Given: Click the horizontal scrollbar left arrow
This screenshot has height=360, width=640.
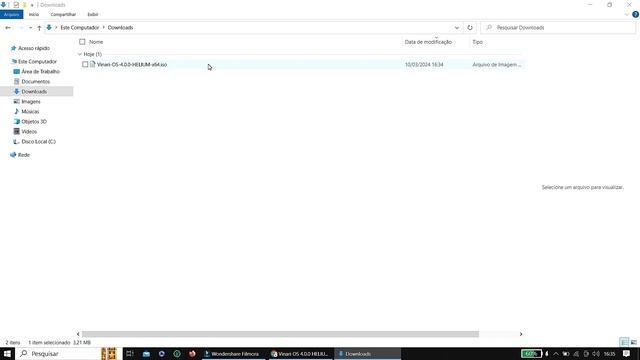Looking at the screenshot, I should pyautogui.click(x=78, y=334).
